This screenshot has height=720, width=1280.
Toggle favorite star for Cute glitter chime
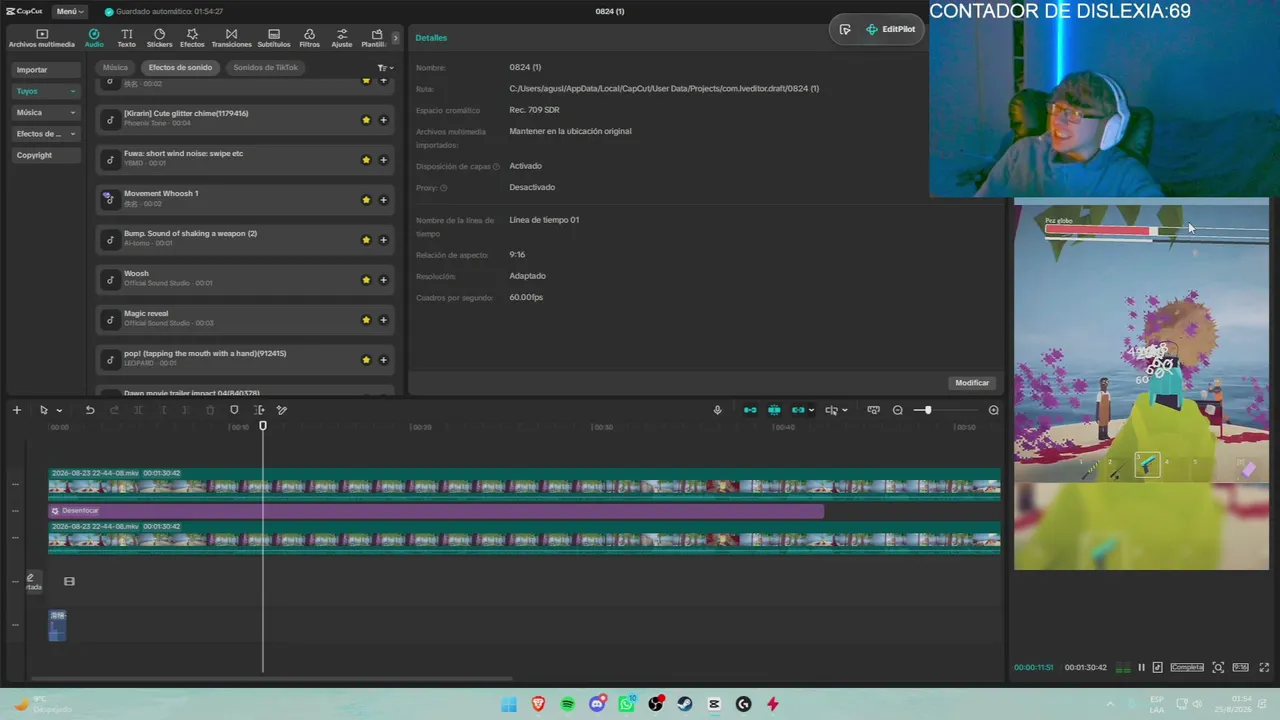point(366,120)
